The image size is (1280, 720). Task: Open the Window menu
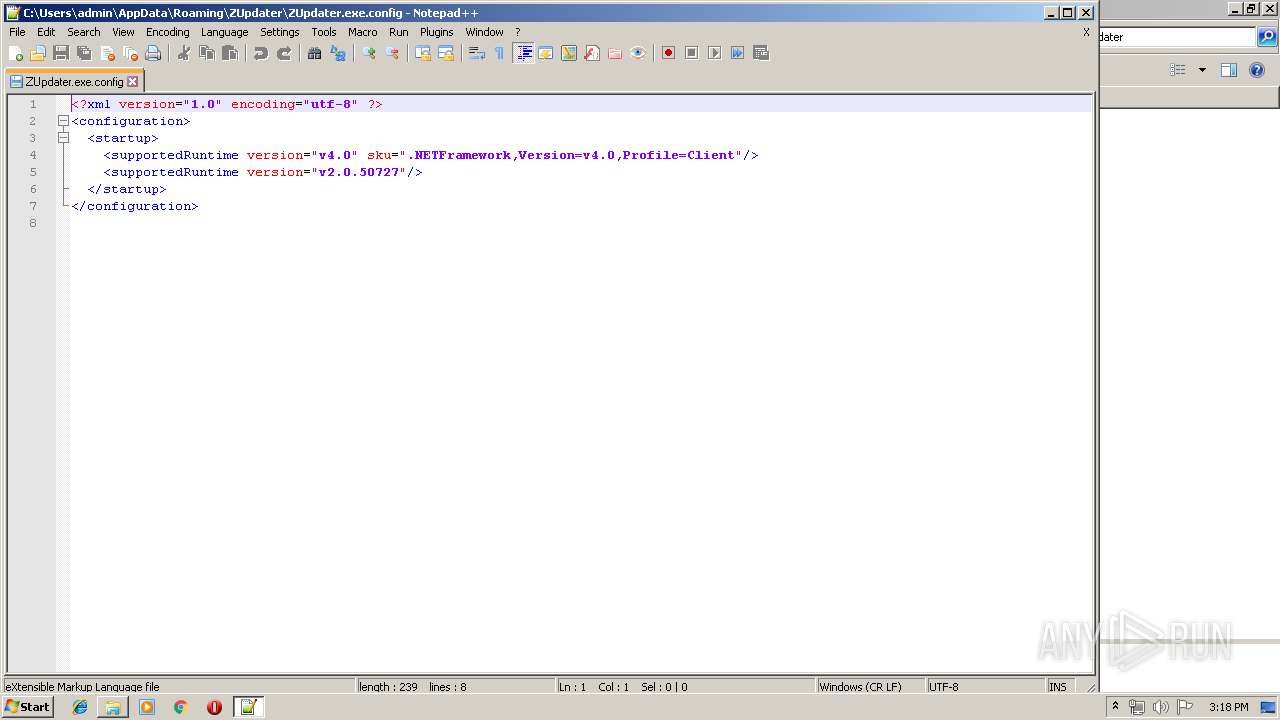[484, 32]
